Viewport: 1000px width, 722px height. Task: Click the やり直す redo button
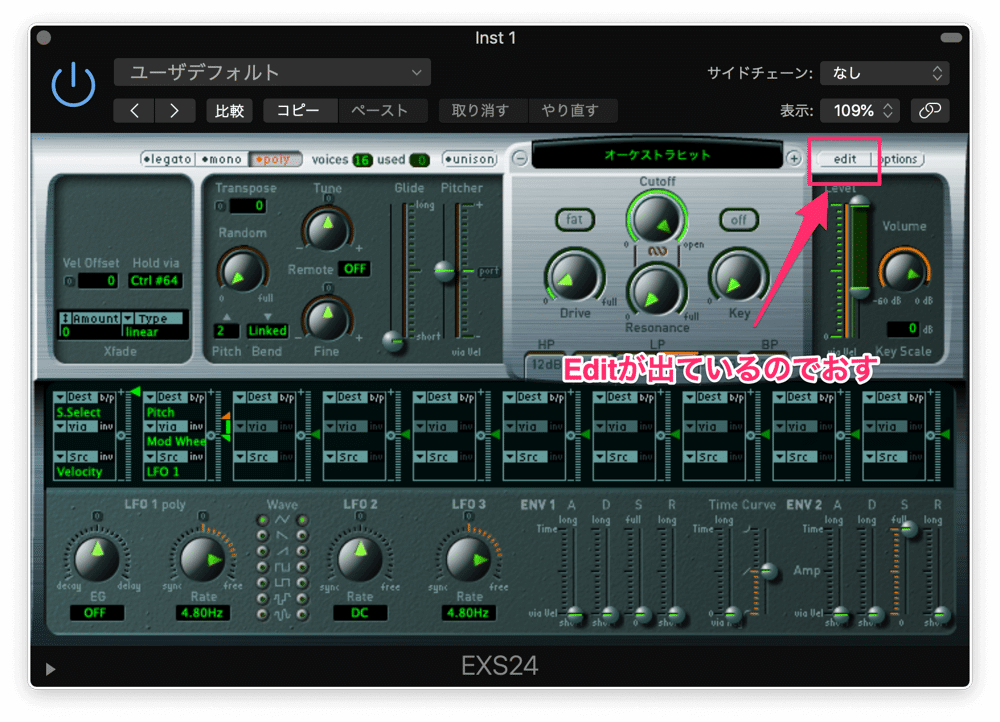[571, 111]
